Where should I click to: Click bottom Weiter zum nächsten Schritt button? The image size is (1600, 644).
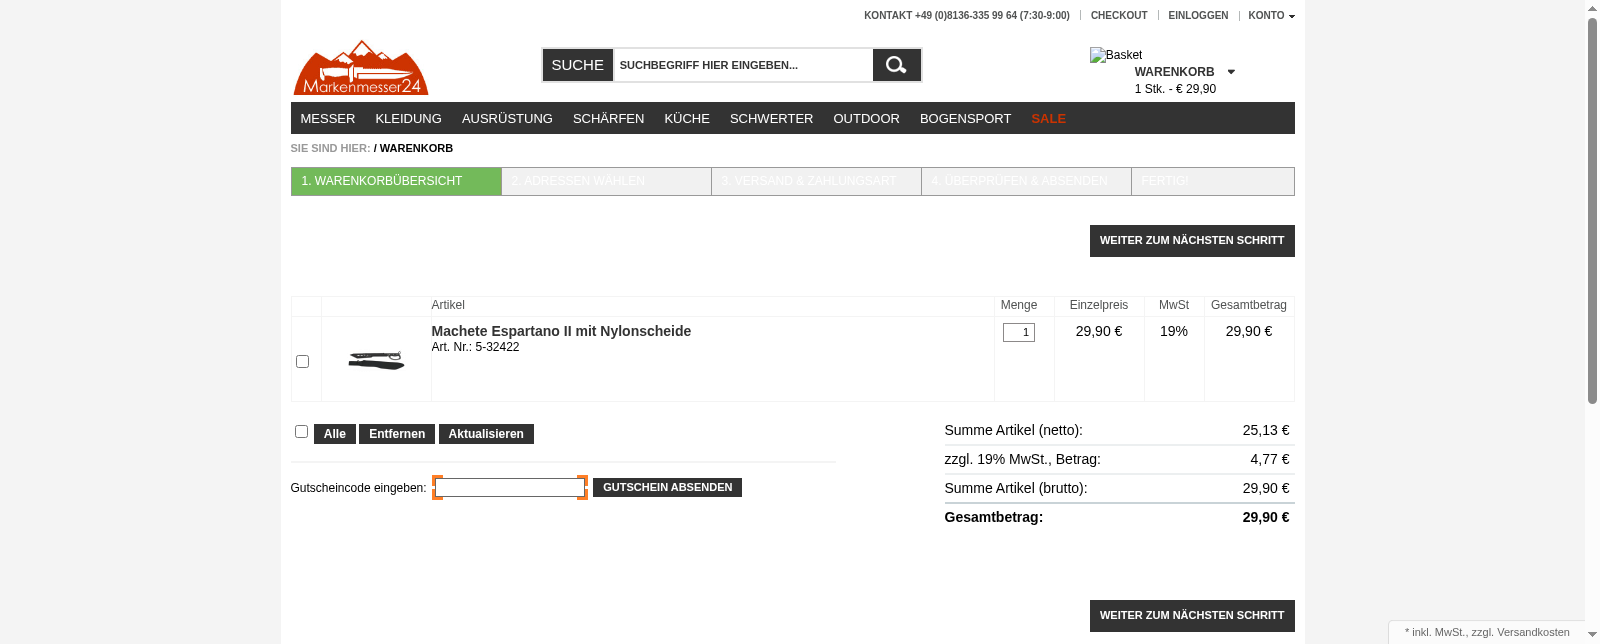click(1192, 616)
